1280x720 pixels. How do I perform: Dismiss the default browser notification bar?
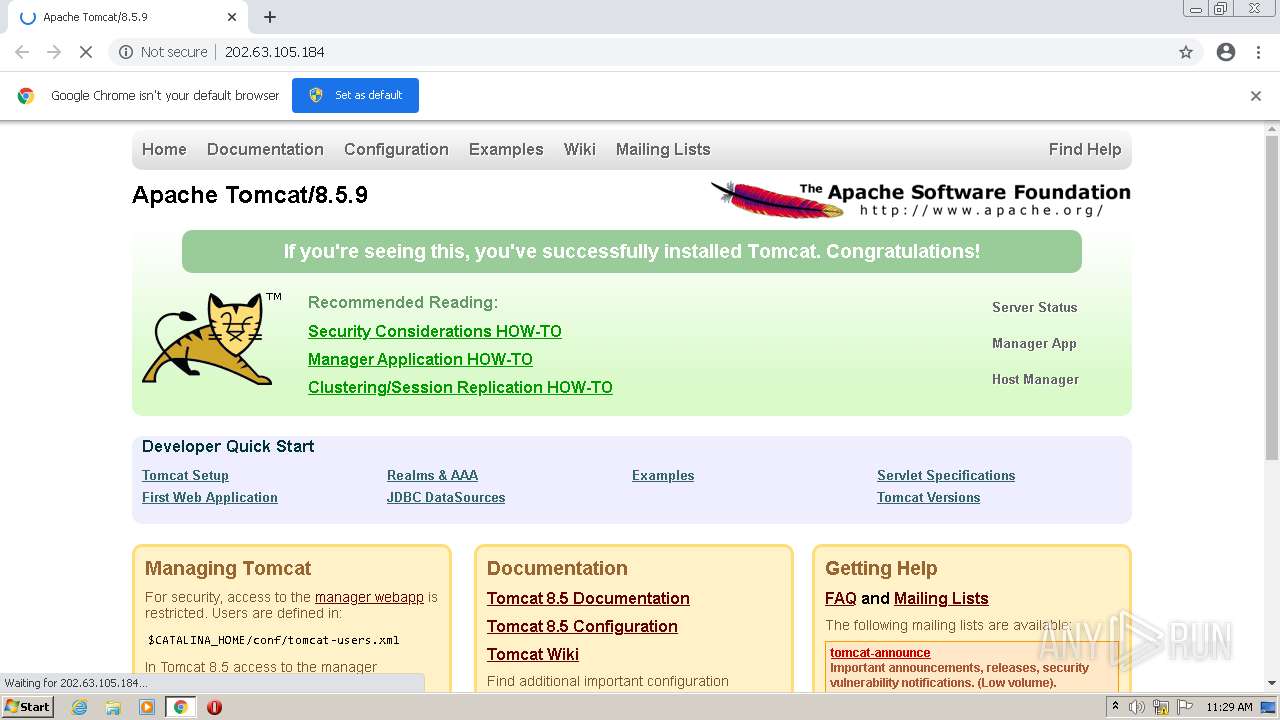click(1256, 96)
